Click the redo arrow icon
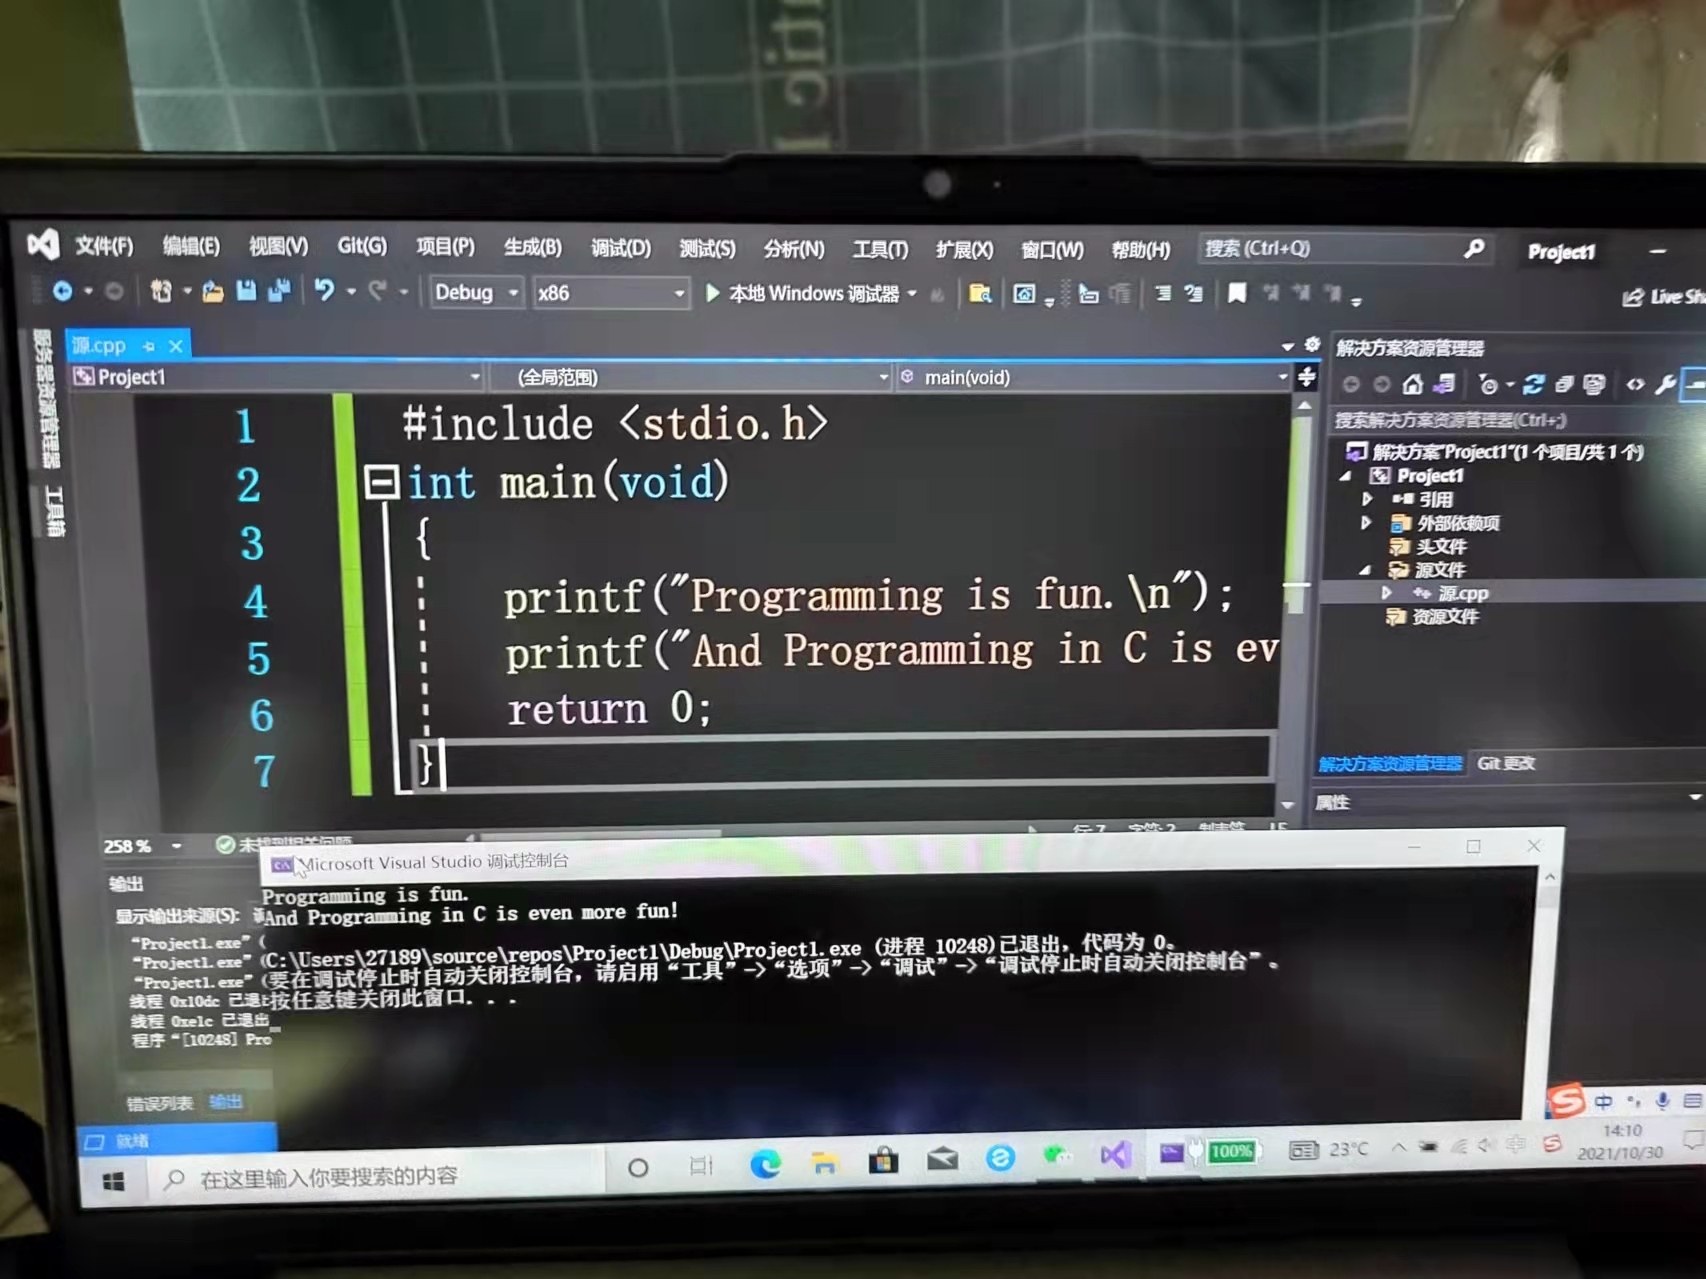Viewport: 1706px width, 1279px height. (377, 291)
